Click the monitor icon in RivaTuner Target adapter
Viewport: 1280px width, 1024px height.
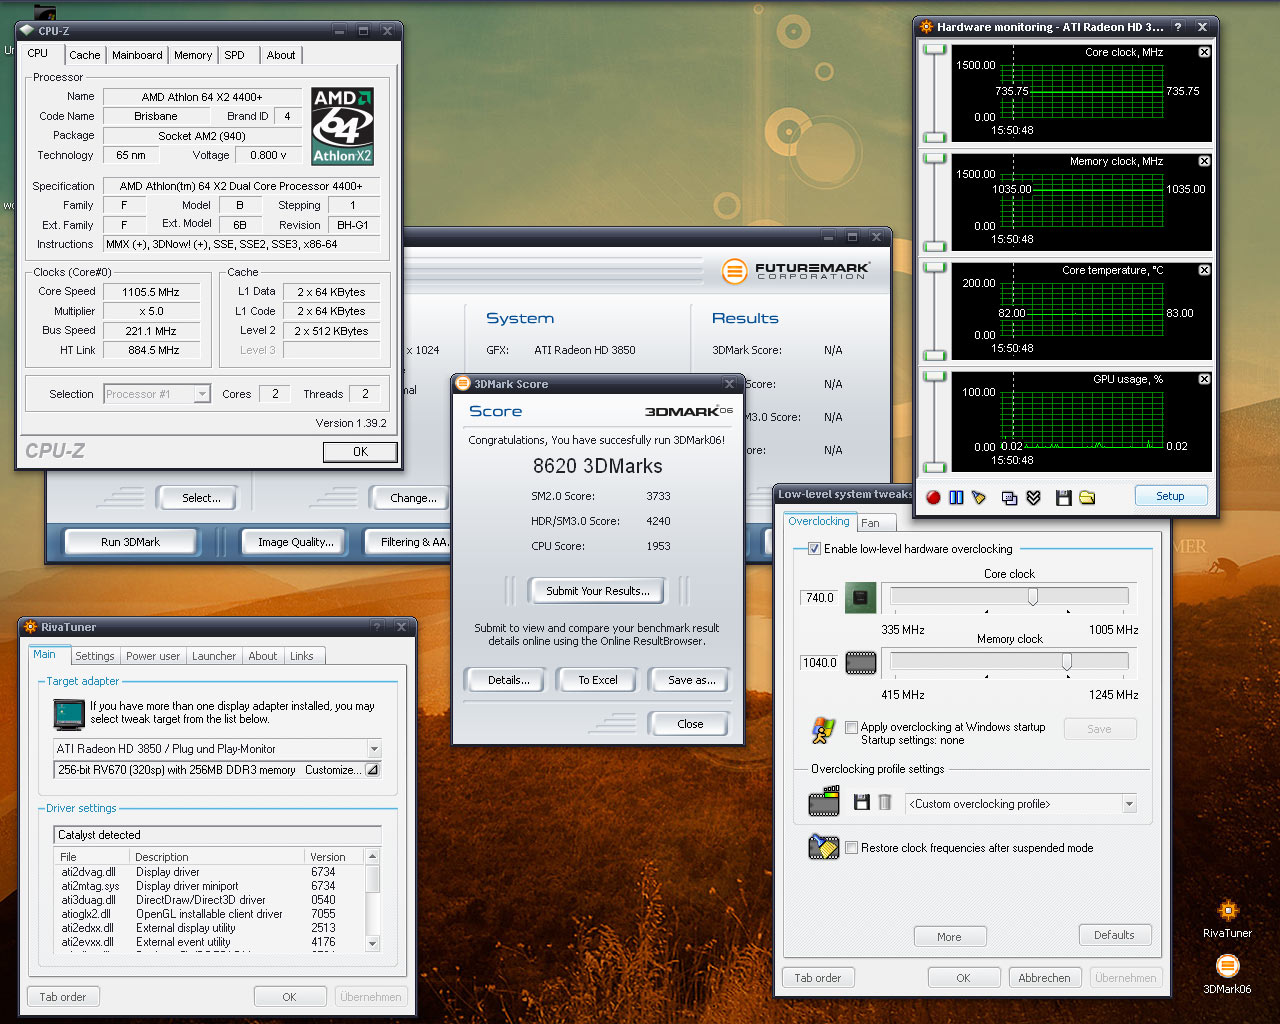coord(69,714)
